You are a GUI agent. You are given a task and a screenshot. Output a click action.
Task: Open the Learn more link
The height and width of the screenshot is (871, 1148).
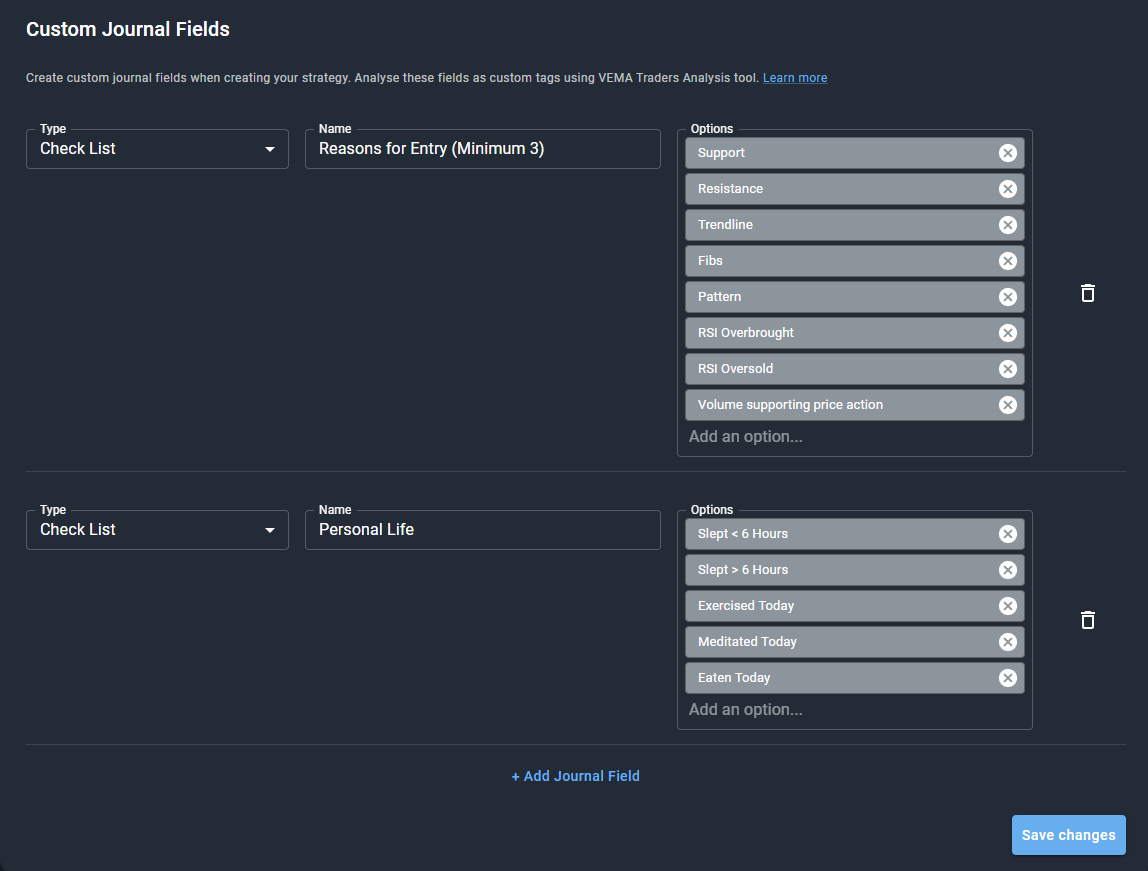pyautogui.click(x=795, y=78)
